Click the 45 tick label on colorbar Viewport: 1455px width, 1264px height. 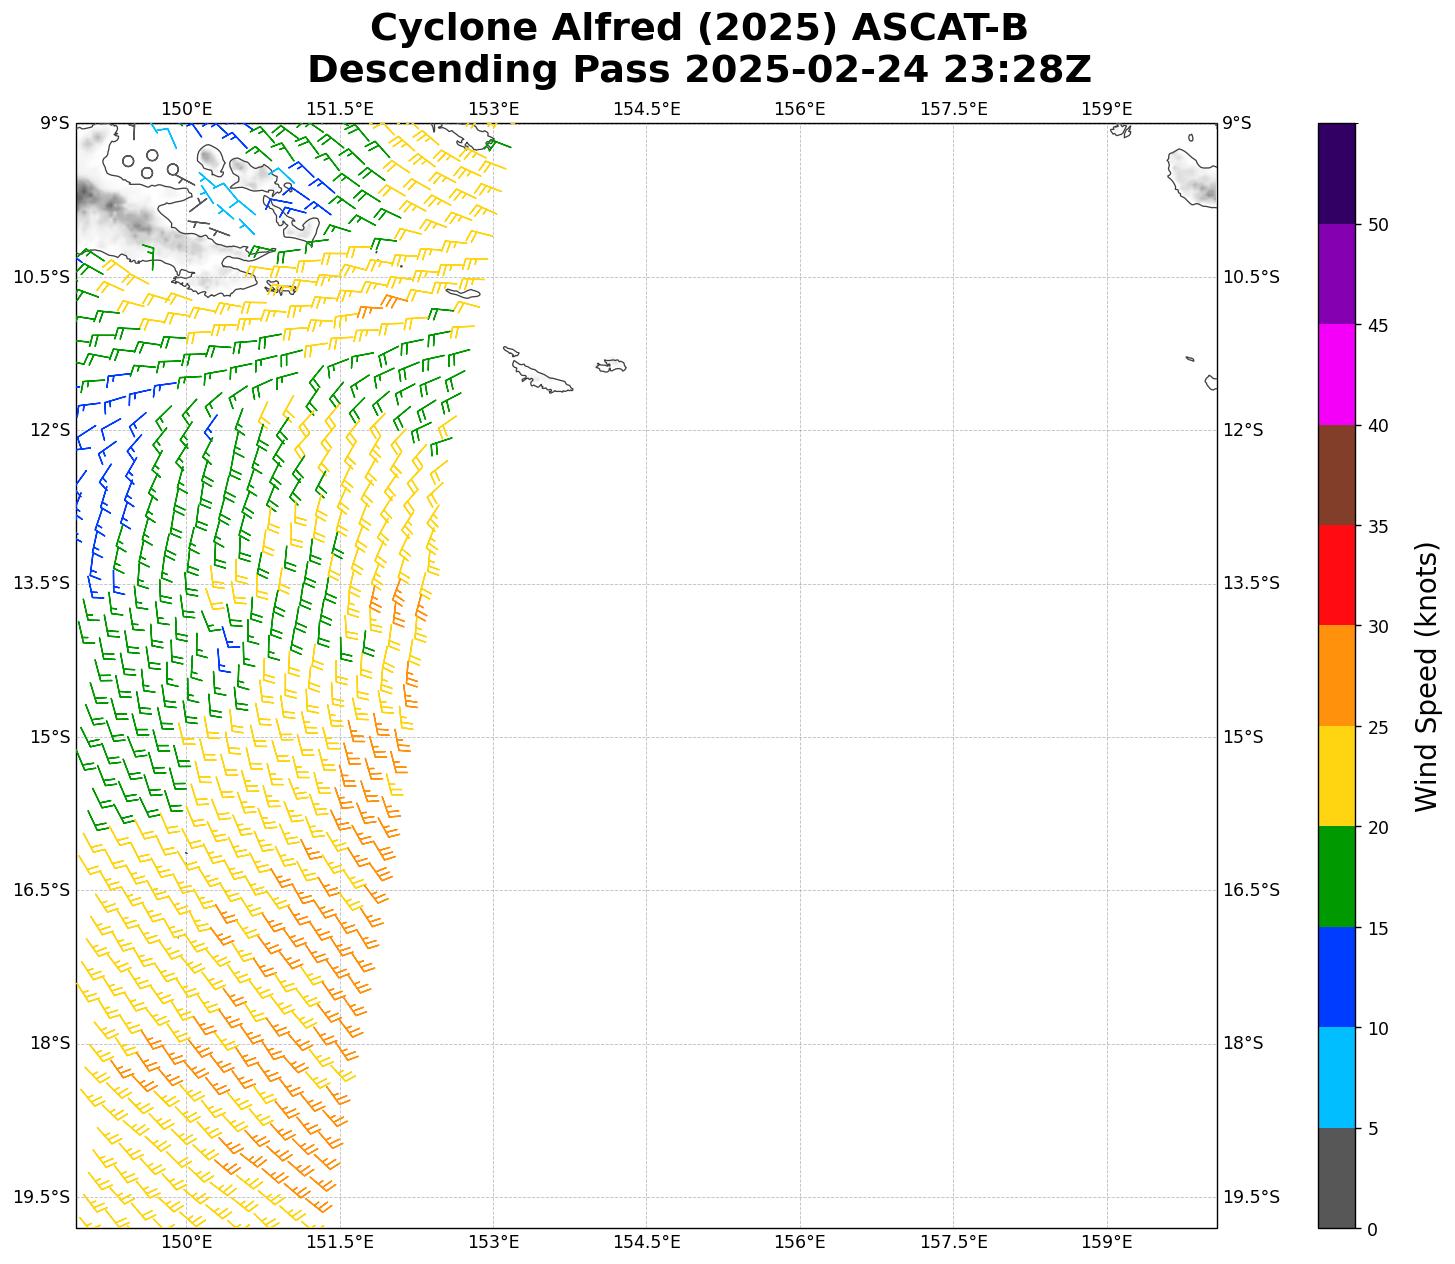coord(1378,325)
